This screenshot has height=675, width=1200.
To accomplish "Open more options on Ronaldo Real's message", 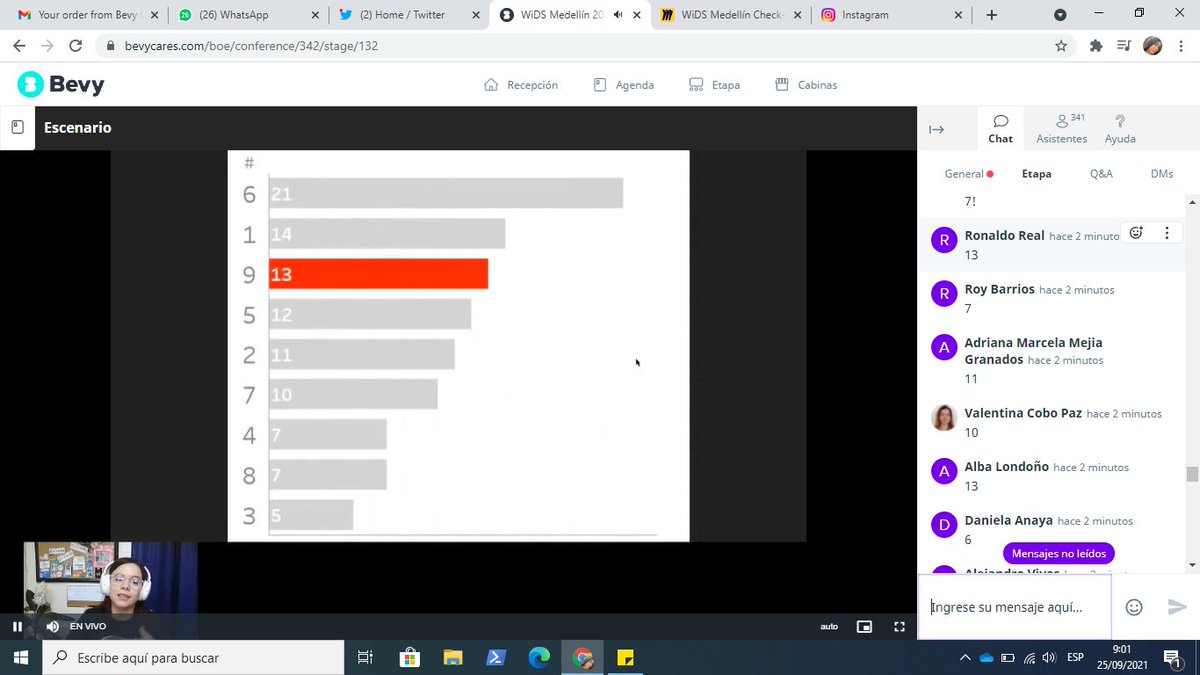I will click(1166, 233).
